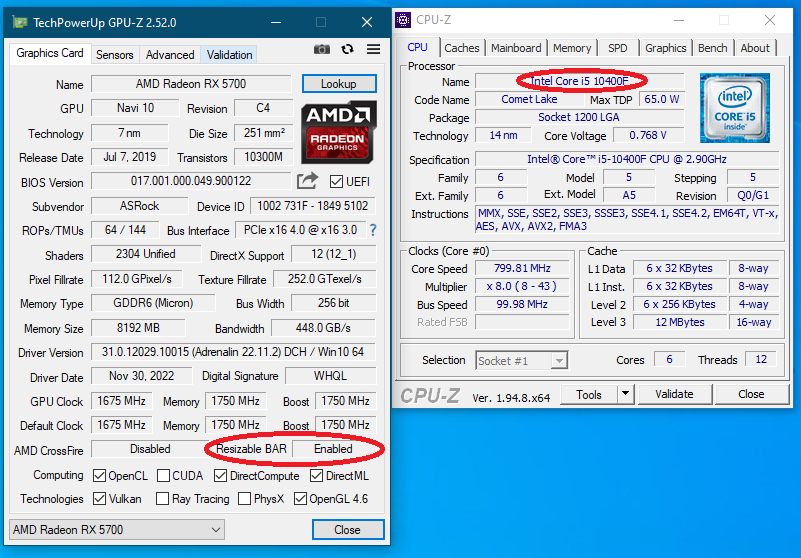This screenshot has height=558, width=801.
Task: Toggle the PhysX checkbox
Action: [x=244, y=499]
